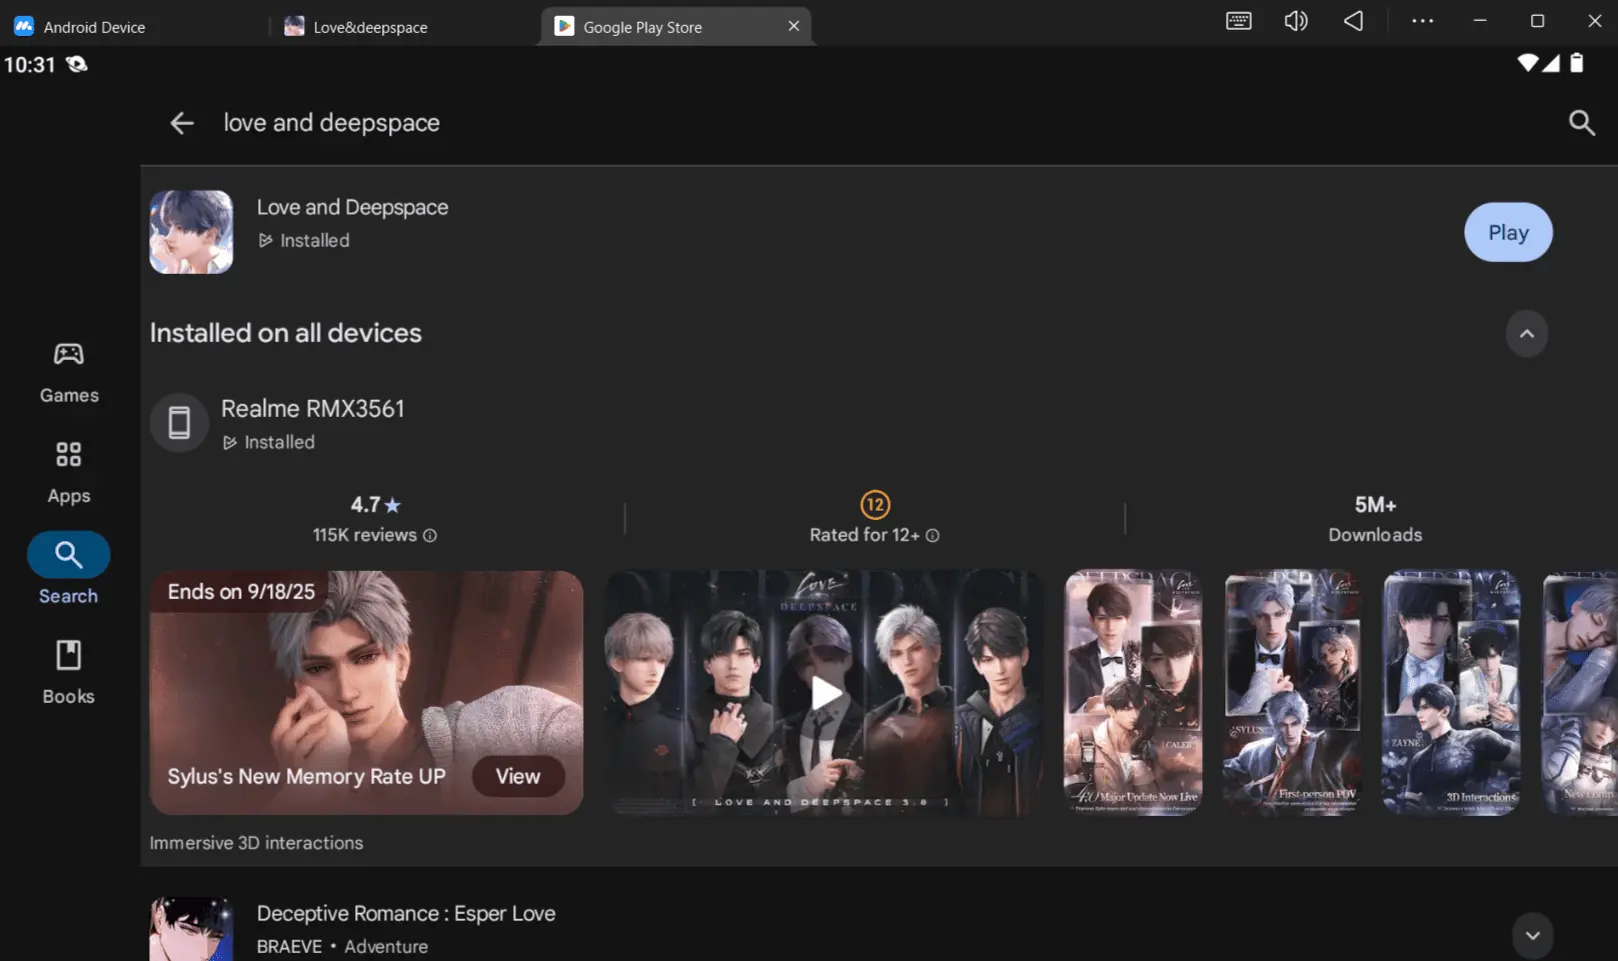Select the Search tab in sidebar
Viewport: 1618px width, 961px height.
(69, 569)
